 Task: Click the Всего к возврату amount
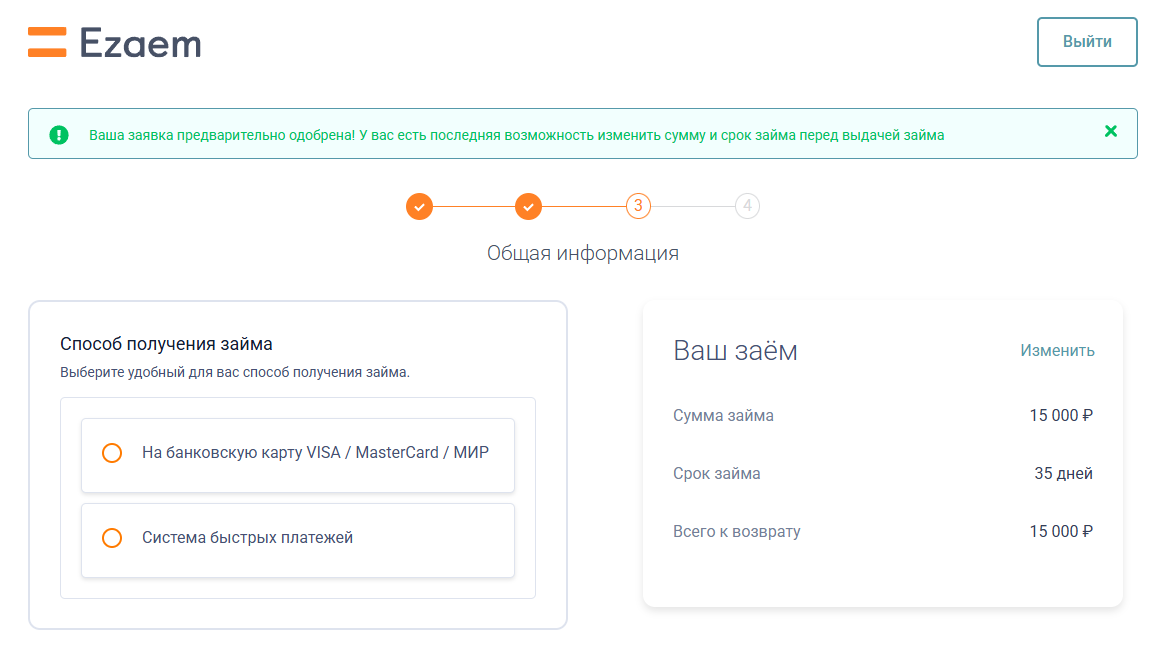[x=1061, y=531]
